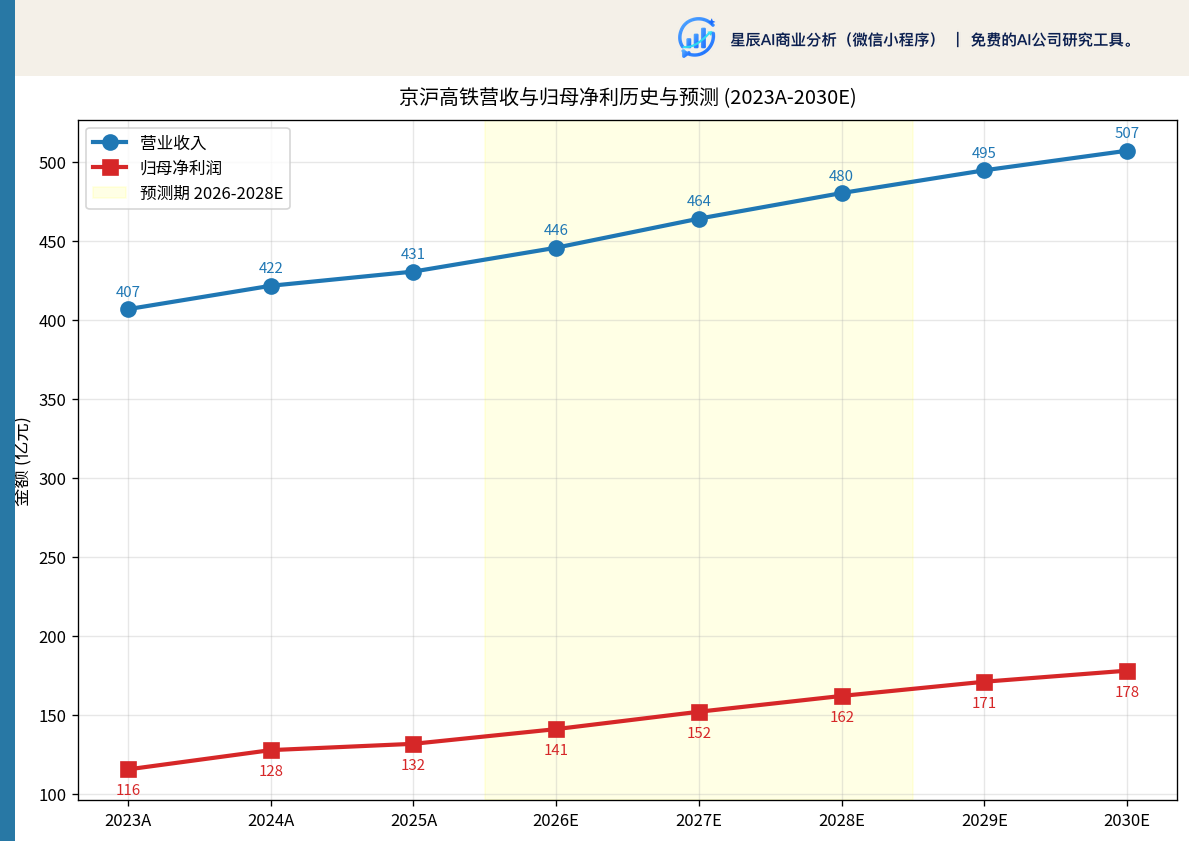Click the header text 星辰AI商业分析（微信小程序）
Screen dimensions: 1189x841
(834, 39)
